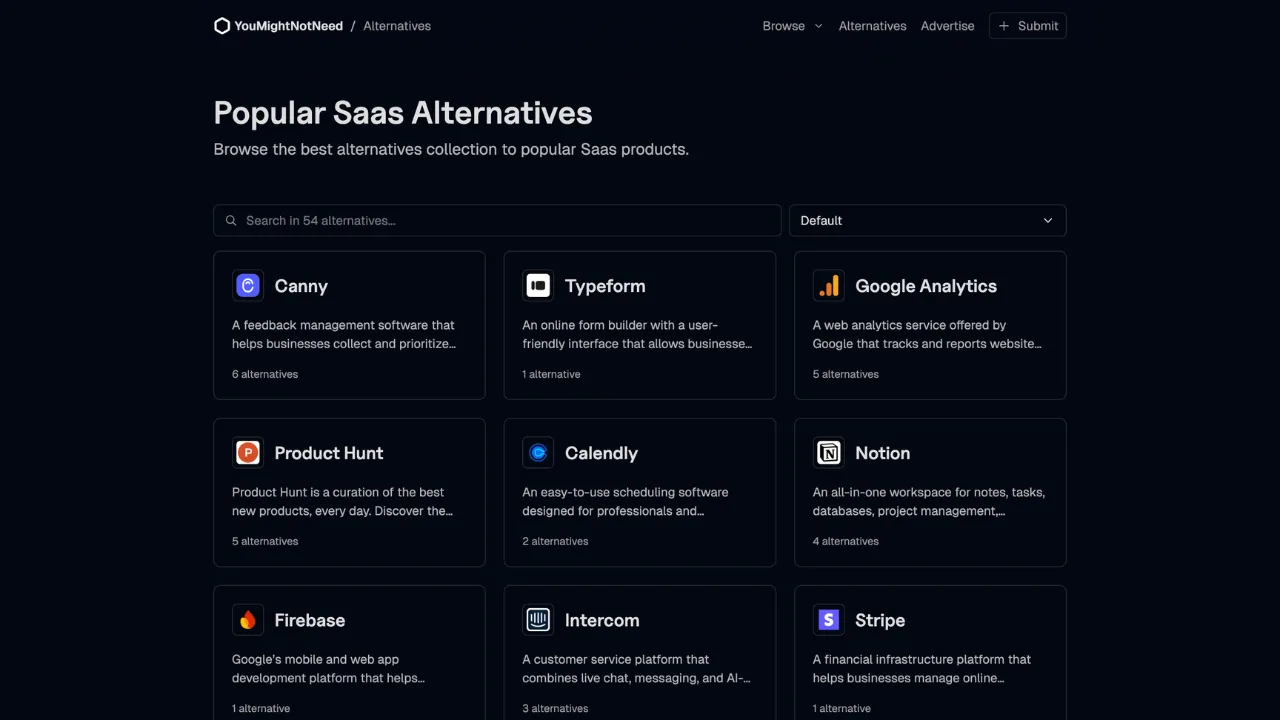The width and height of the screenshot is (1280, 720).
Task: Open the Calendly title link
Action: 601,453
